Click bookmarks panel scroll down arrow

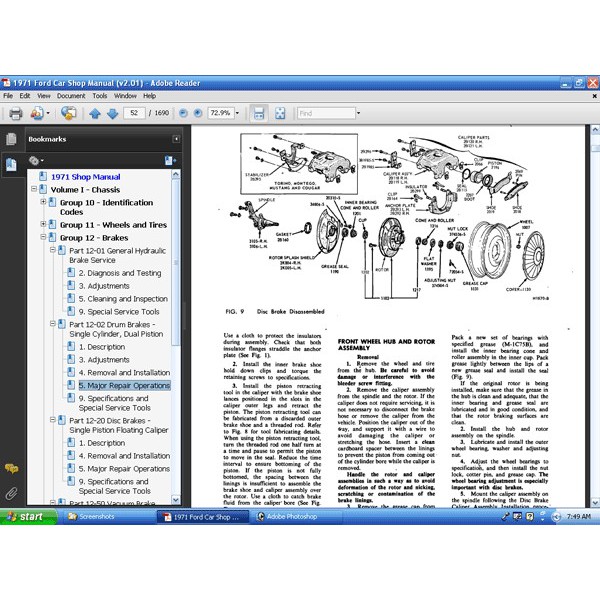[176, 500]
